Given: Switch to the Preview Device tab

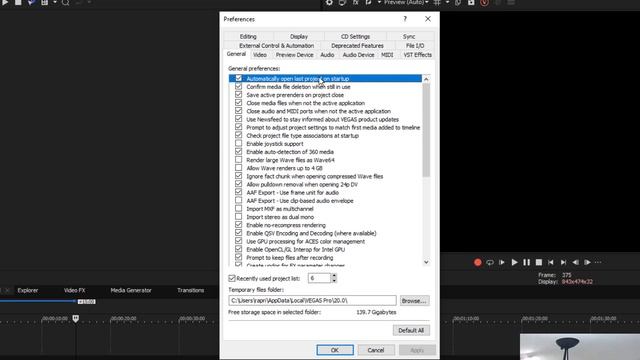Looking at the screenshot, I should coord(294,55).
